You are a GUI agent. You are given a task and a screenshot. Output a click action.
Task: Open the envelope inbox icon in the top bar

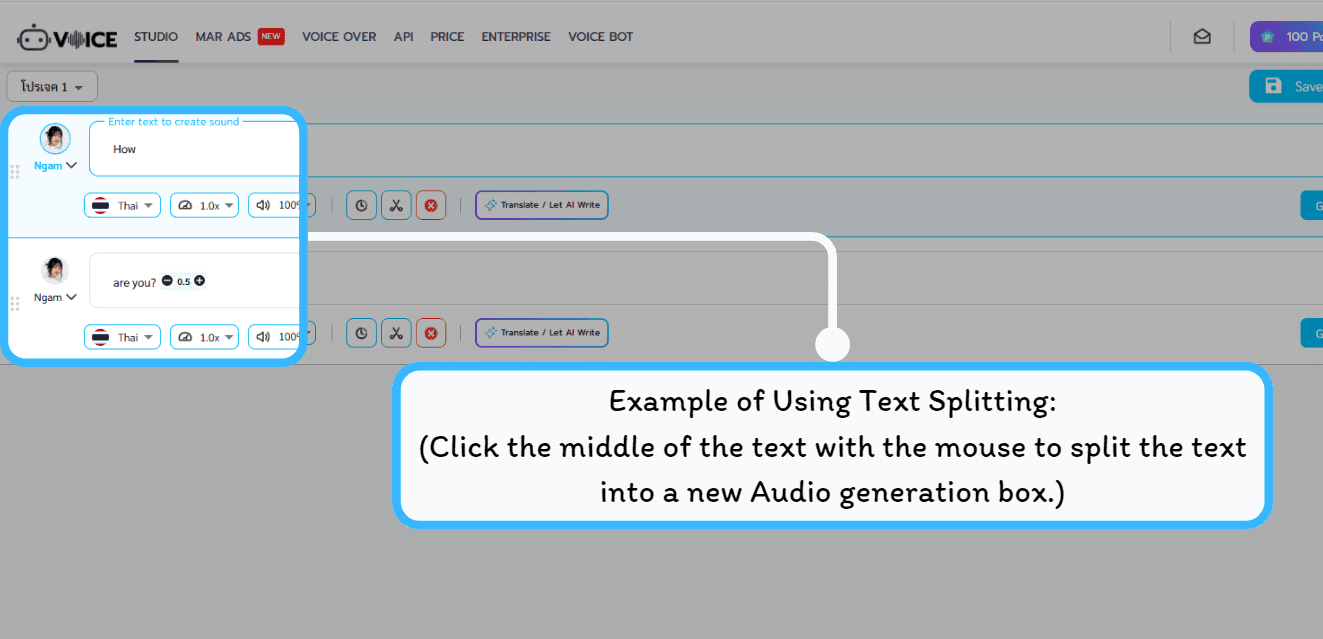pyautogui.click(x=1202, y=36)
